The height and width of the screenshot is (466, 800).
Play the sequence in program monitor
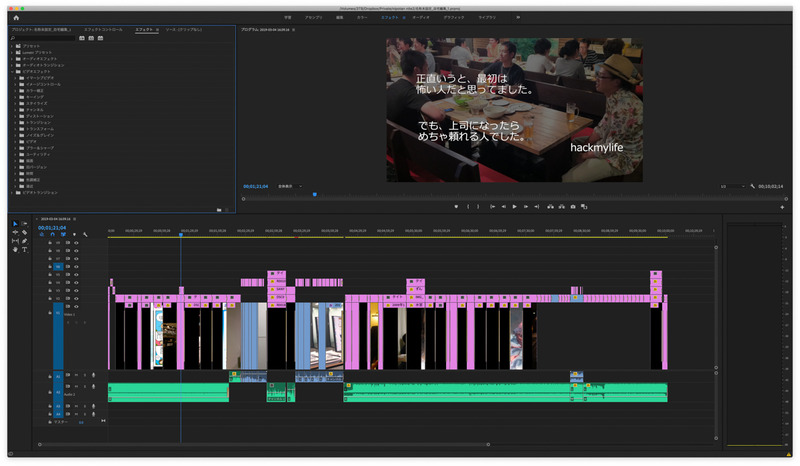coord(514,207)
